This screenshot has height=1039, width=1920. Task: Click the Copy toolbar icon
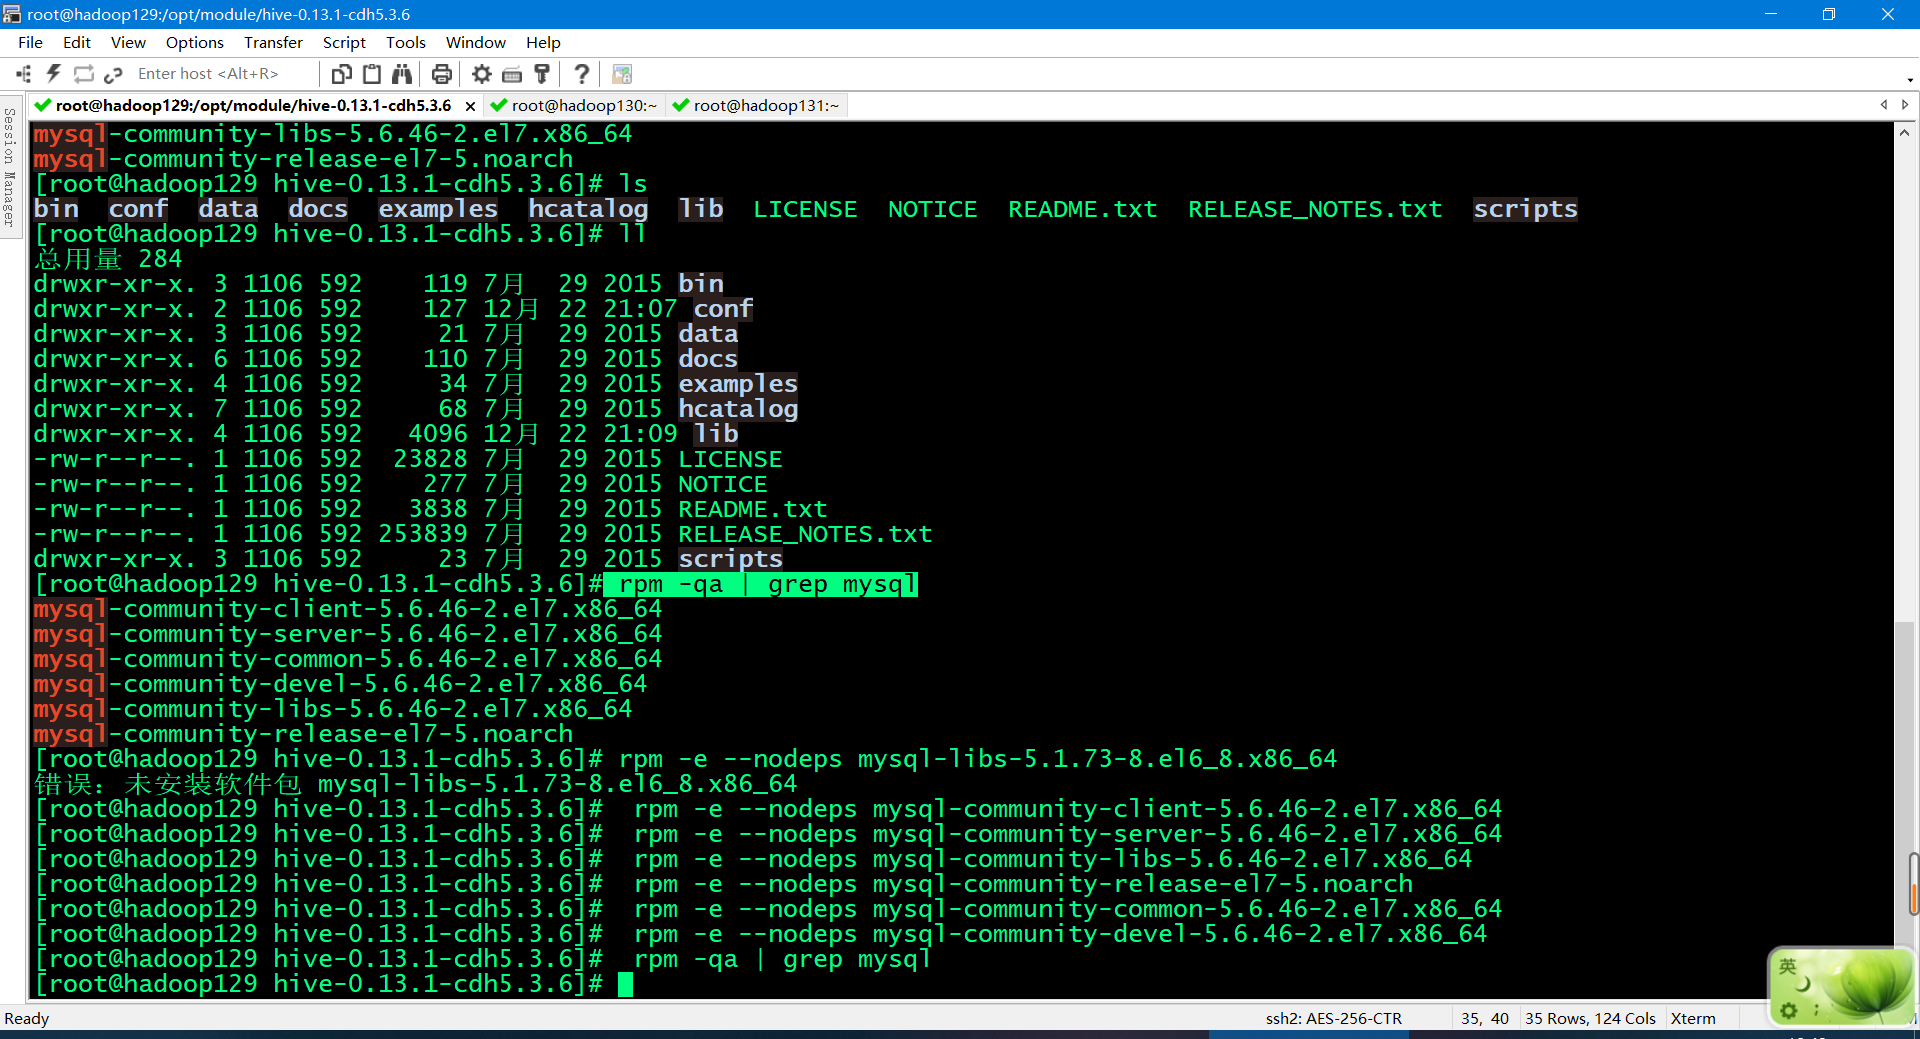click(x=342, y=74)
